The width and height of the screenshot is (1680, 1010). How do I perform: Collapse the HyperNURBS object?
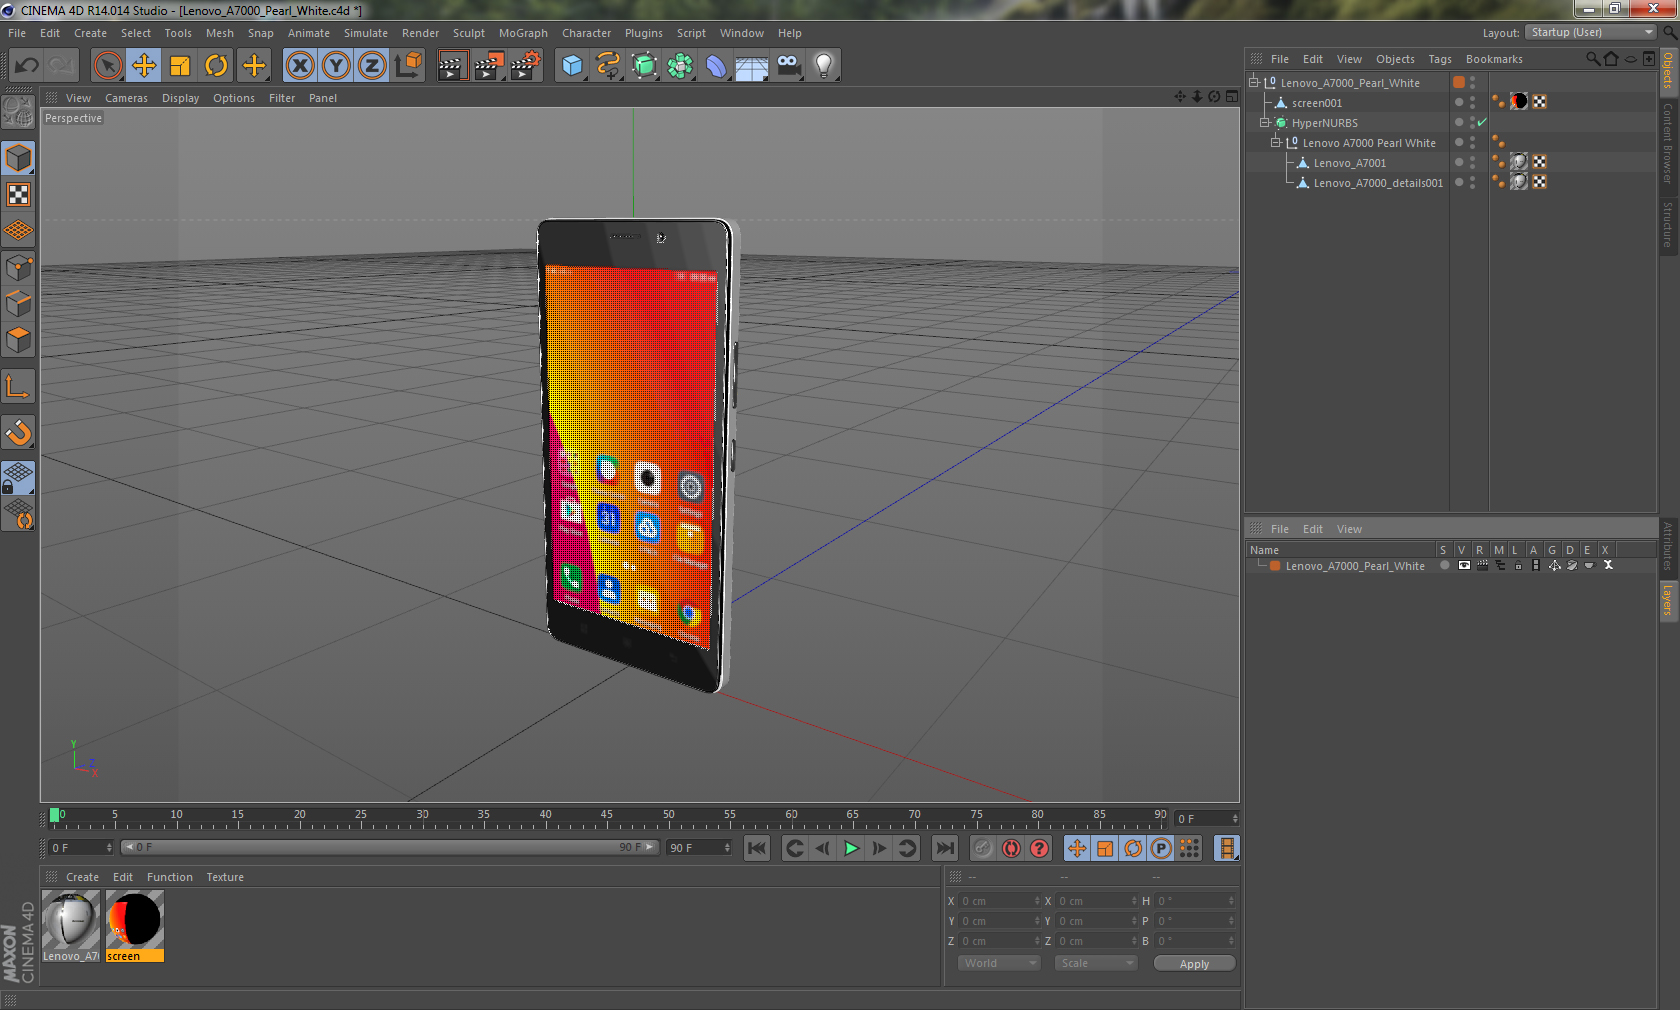[1265, 122]
